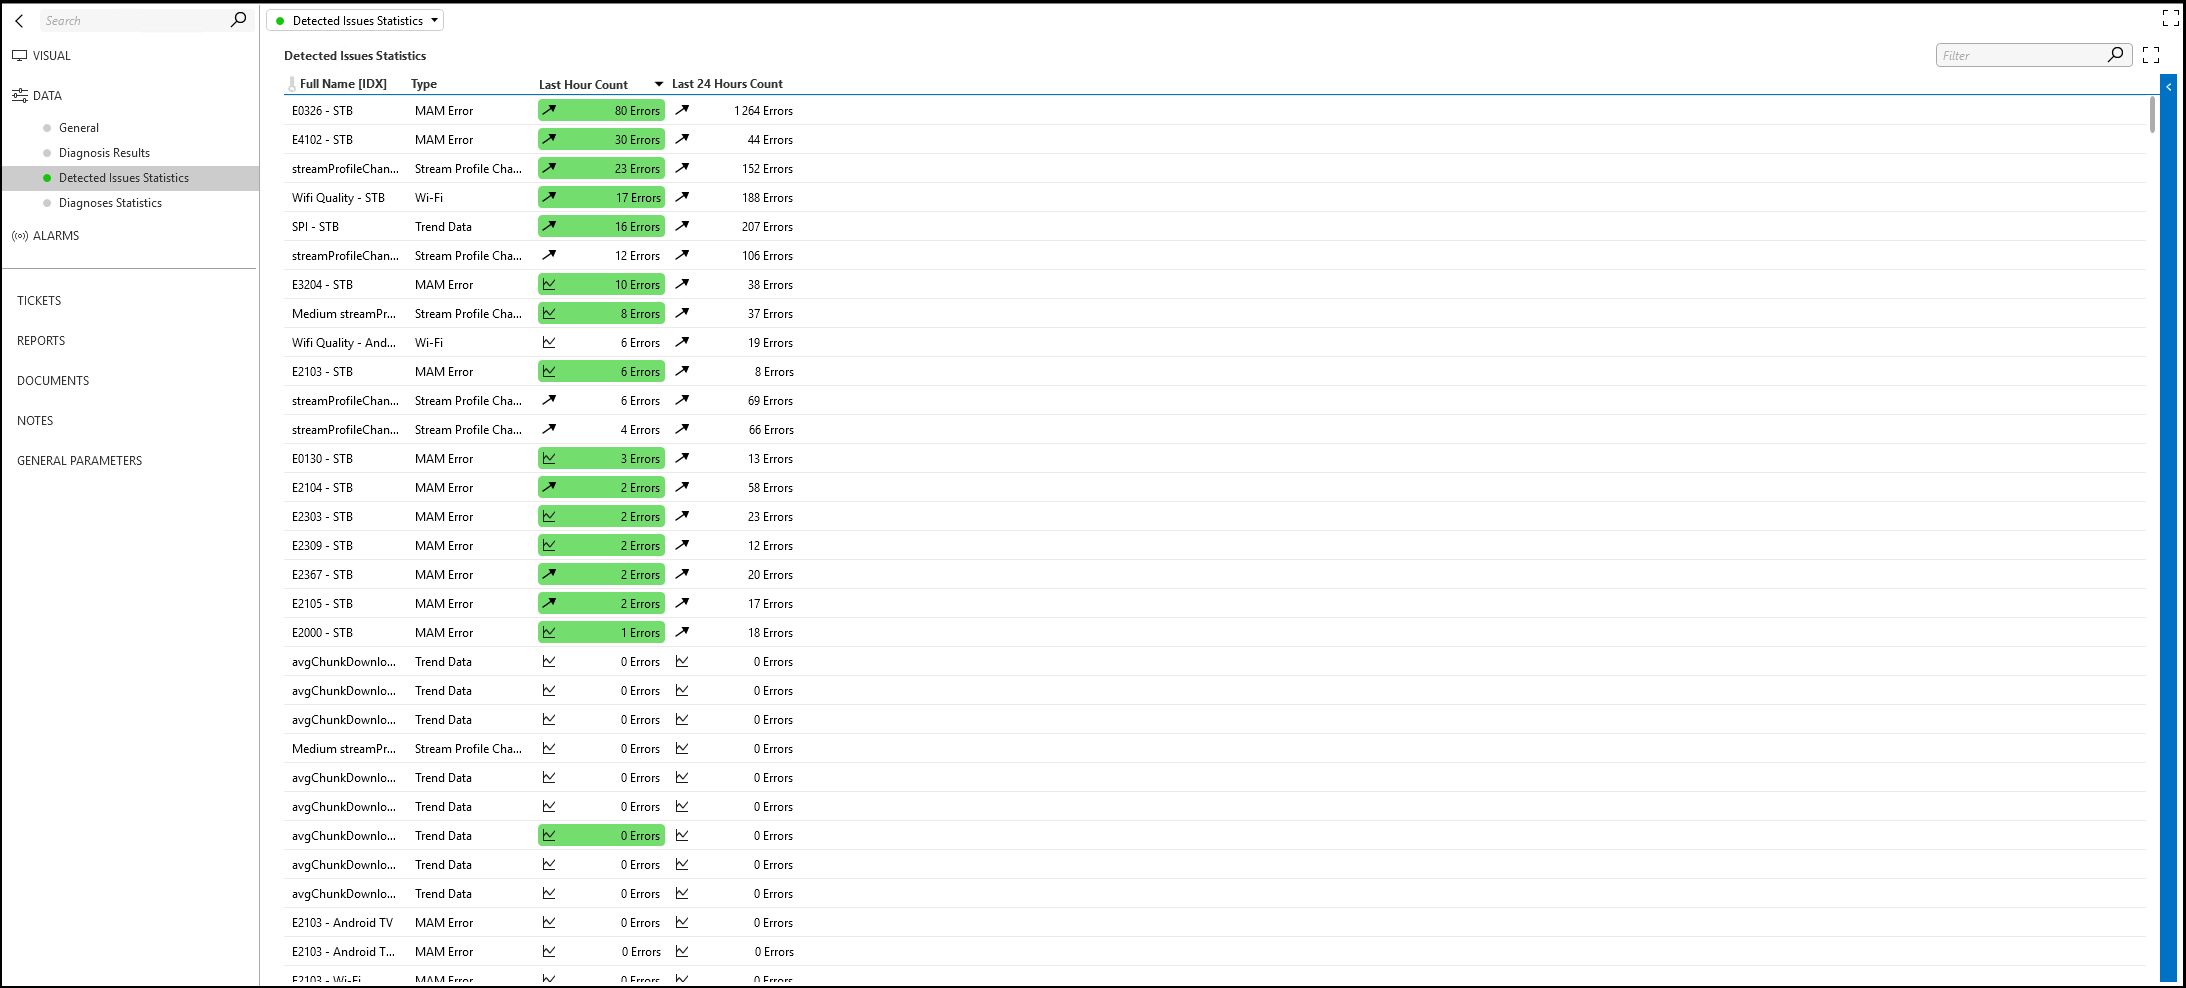Open the DATA section
The width and height of the screenshot is (2186, 988).
pos(47,96)
